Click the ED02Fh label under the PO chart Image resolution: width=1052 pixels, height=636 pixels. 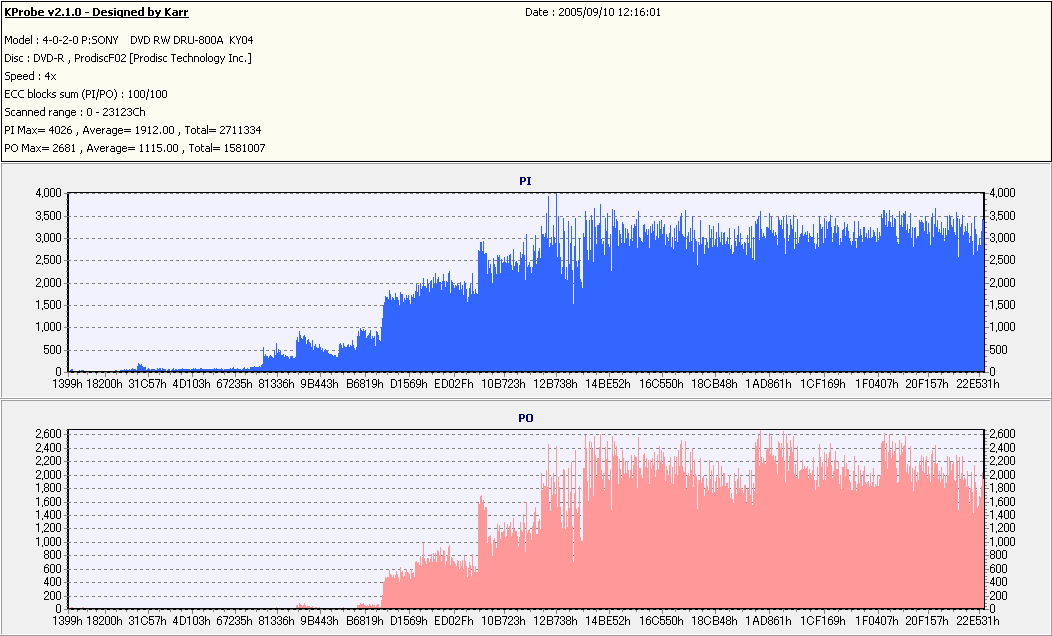[x=454, y=621]
